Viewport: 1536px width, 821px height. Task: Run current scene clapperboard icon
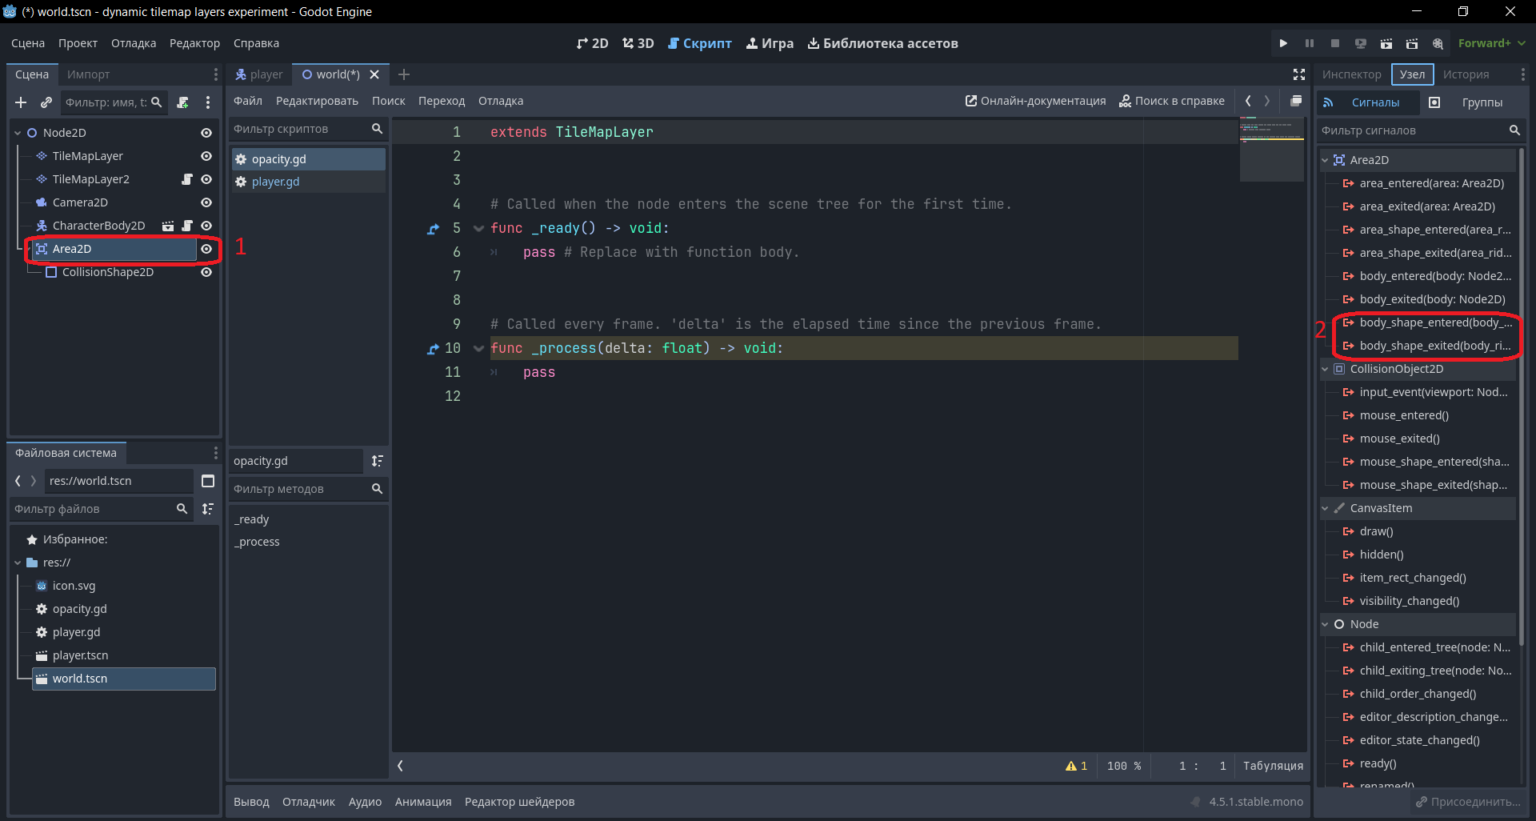point(1386,43)
